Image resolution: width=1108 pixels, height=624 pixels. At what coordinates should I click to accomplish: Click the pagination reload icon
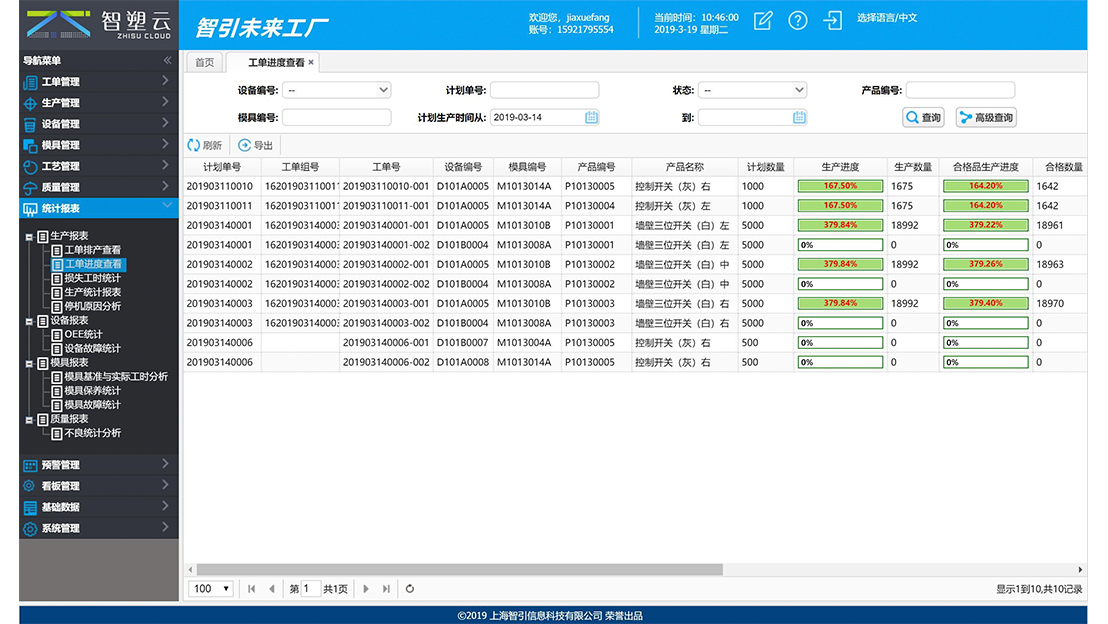tap(410, 589)
